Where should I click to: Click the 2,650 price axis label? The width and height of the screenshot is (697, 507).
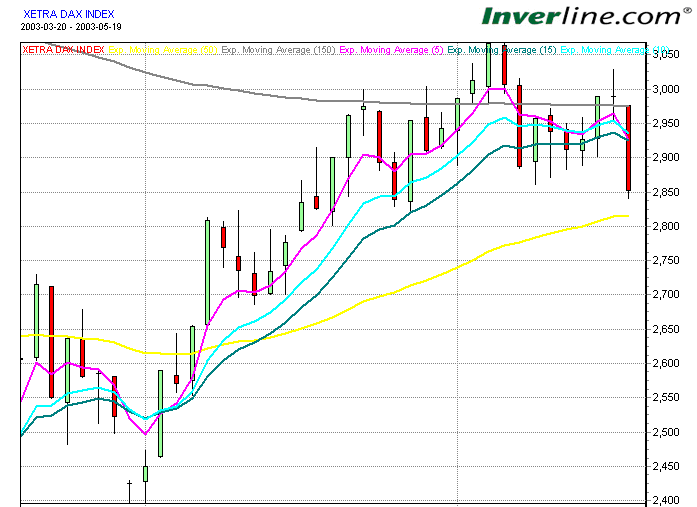(x=666, y=329)
